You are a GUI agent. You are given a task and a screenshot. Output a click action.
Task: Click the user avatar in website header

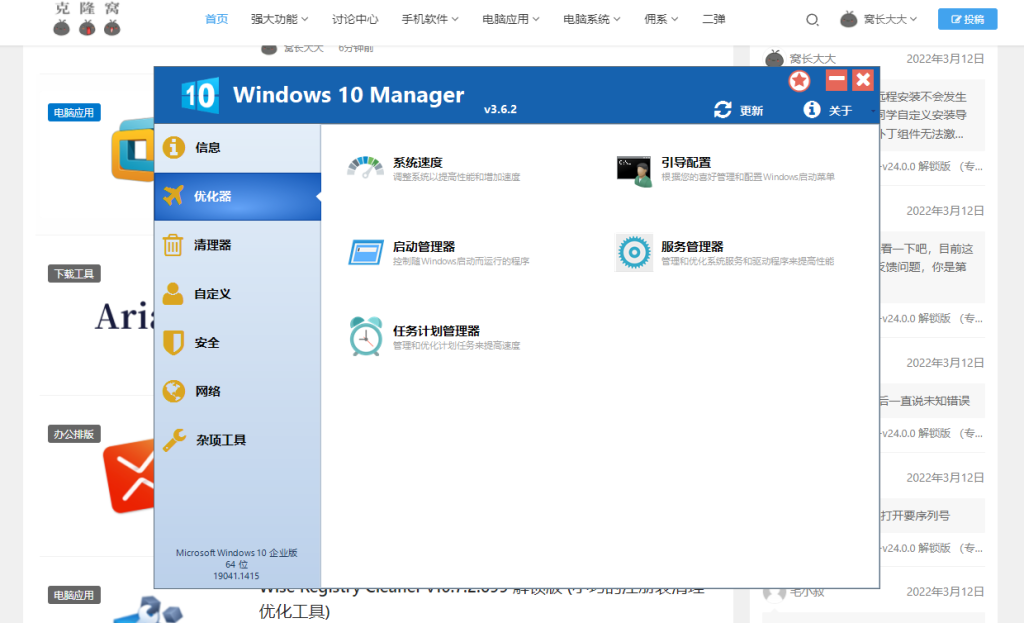pos(848,19)
